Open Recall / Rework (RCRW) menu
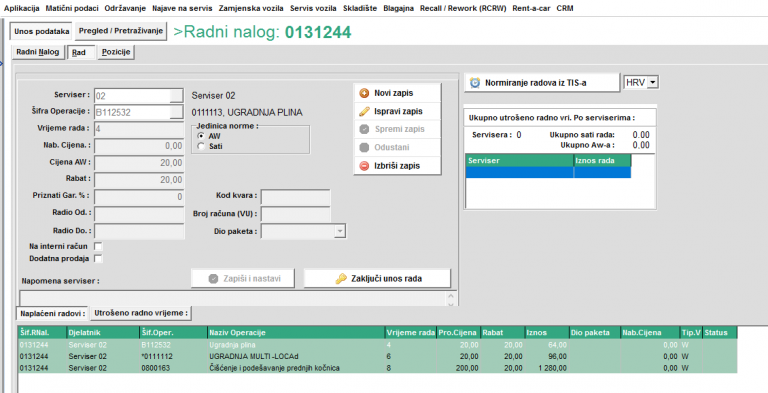Screen dimensions: 768x393 463,8
